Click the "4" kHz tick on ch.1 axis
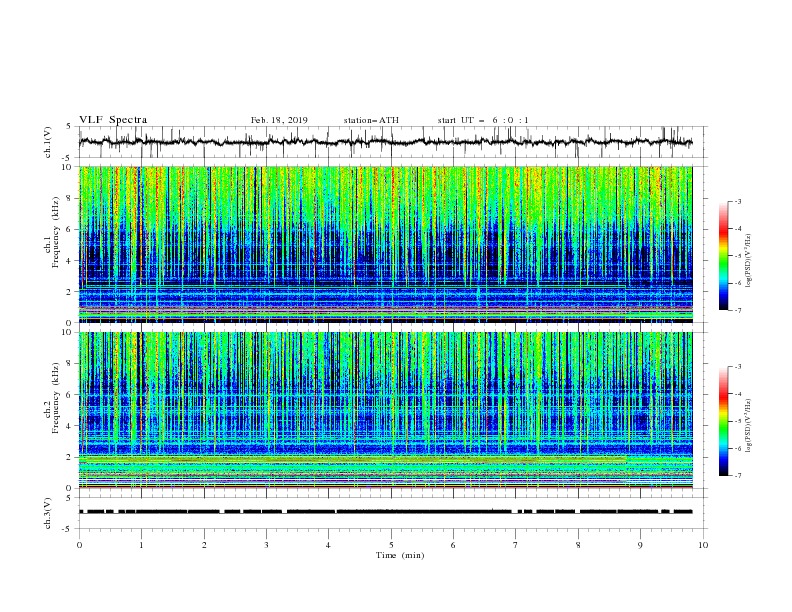 coord(70,261)
